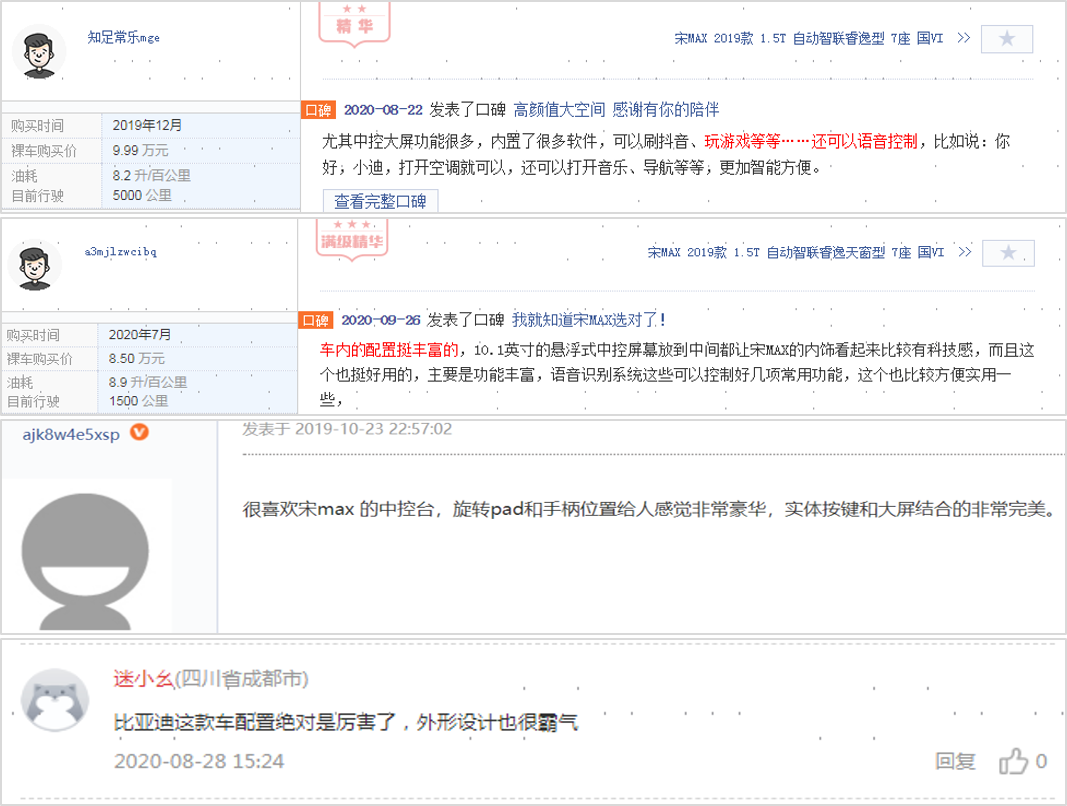Screen dimensions: 1067x806
Task: Click the avatar of user a3mjlzwcibq
Action: click(34, 266)
